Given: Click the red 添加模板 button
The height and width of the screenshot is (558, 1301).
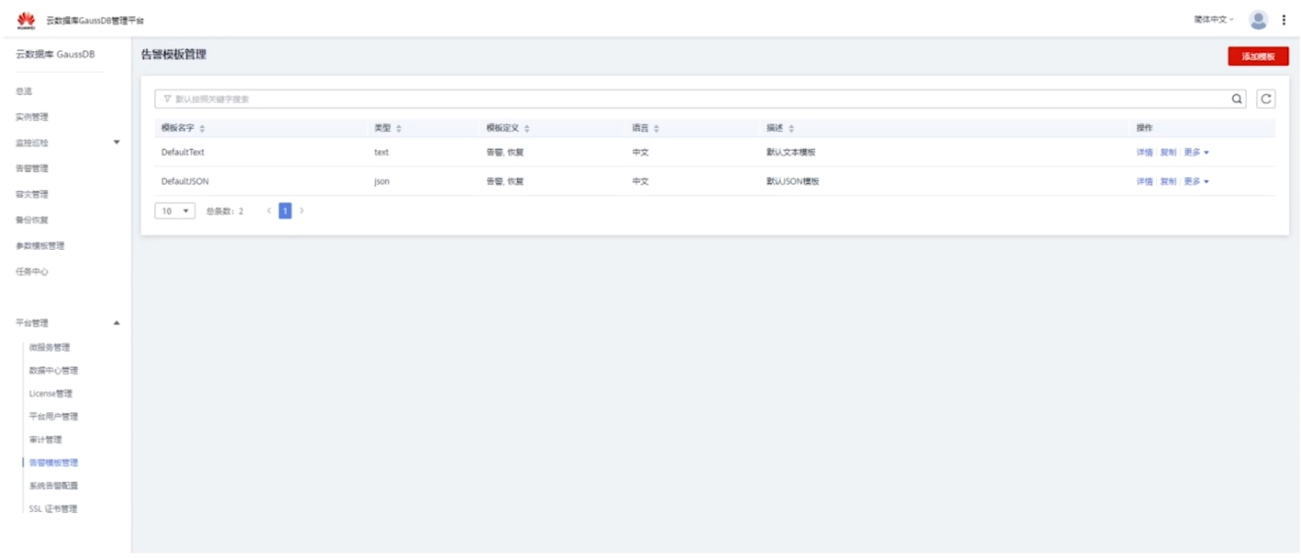Looking at the screenshot, I should (x=1258, y=57).
